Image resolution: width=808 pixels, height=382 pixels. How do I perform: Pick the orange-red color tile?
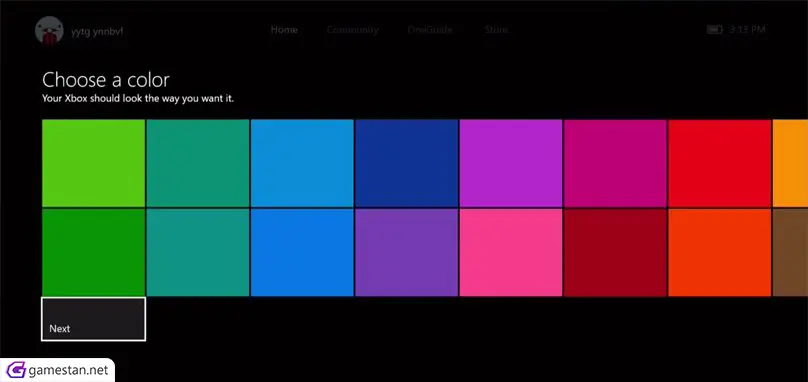point(720,253)
